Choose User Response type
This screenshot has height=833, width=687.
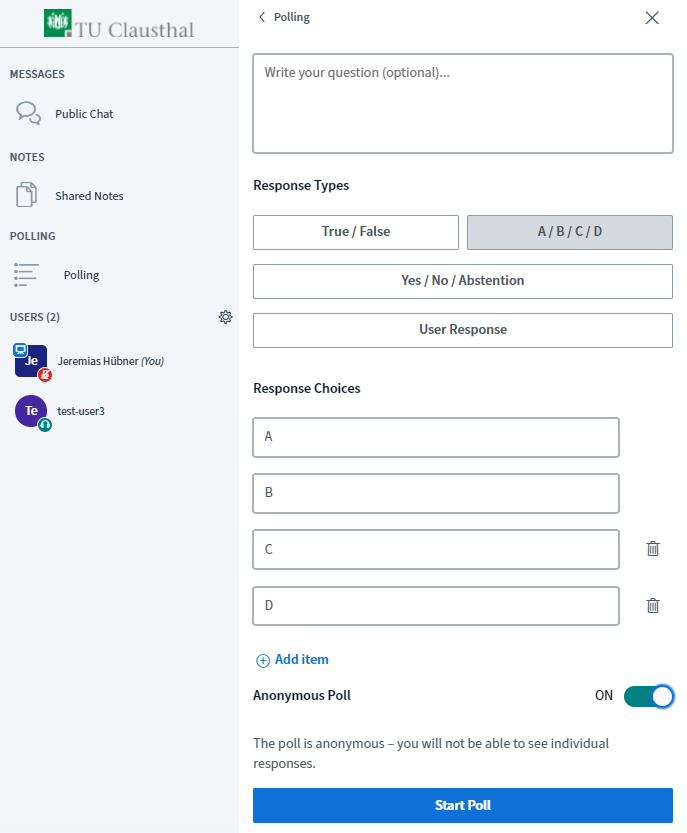(463, 330)
